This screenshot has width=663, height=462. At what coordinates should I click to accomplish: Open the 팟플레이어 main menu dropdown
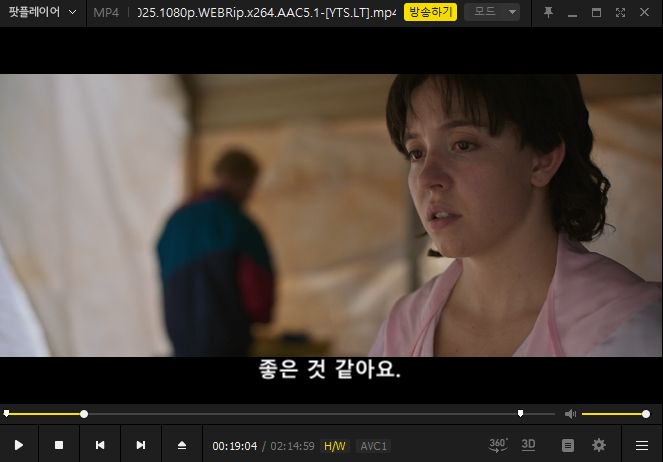click(x=42, y=12)
